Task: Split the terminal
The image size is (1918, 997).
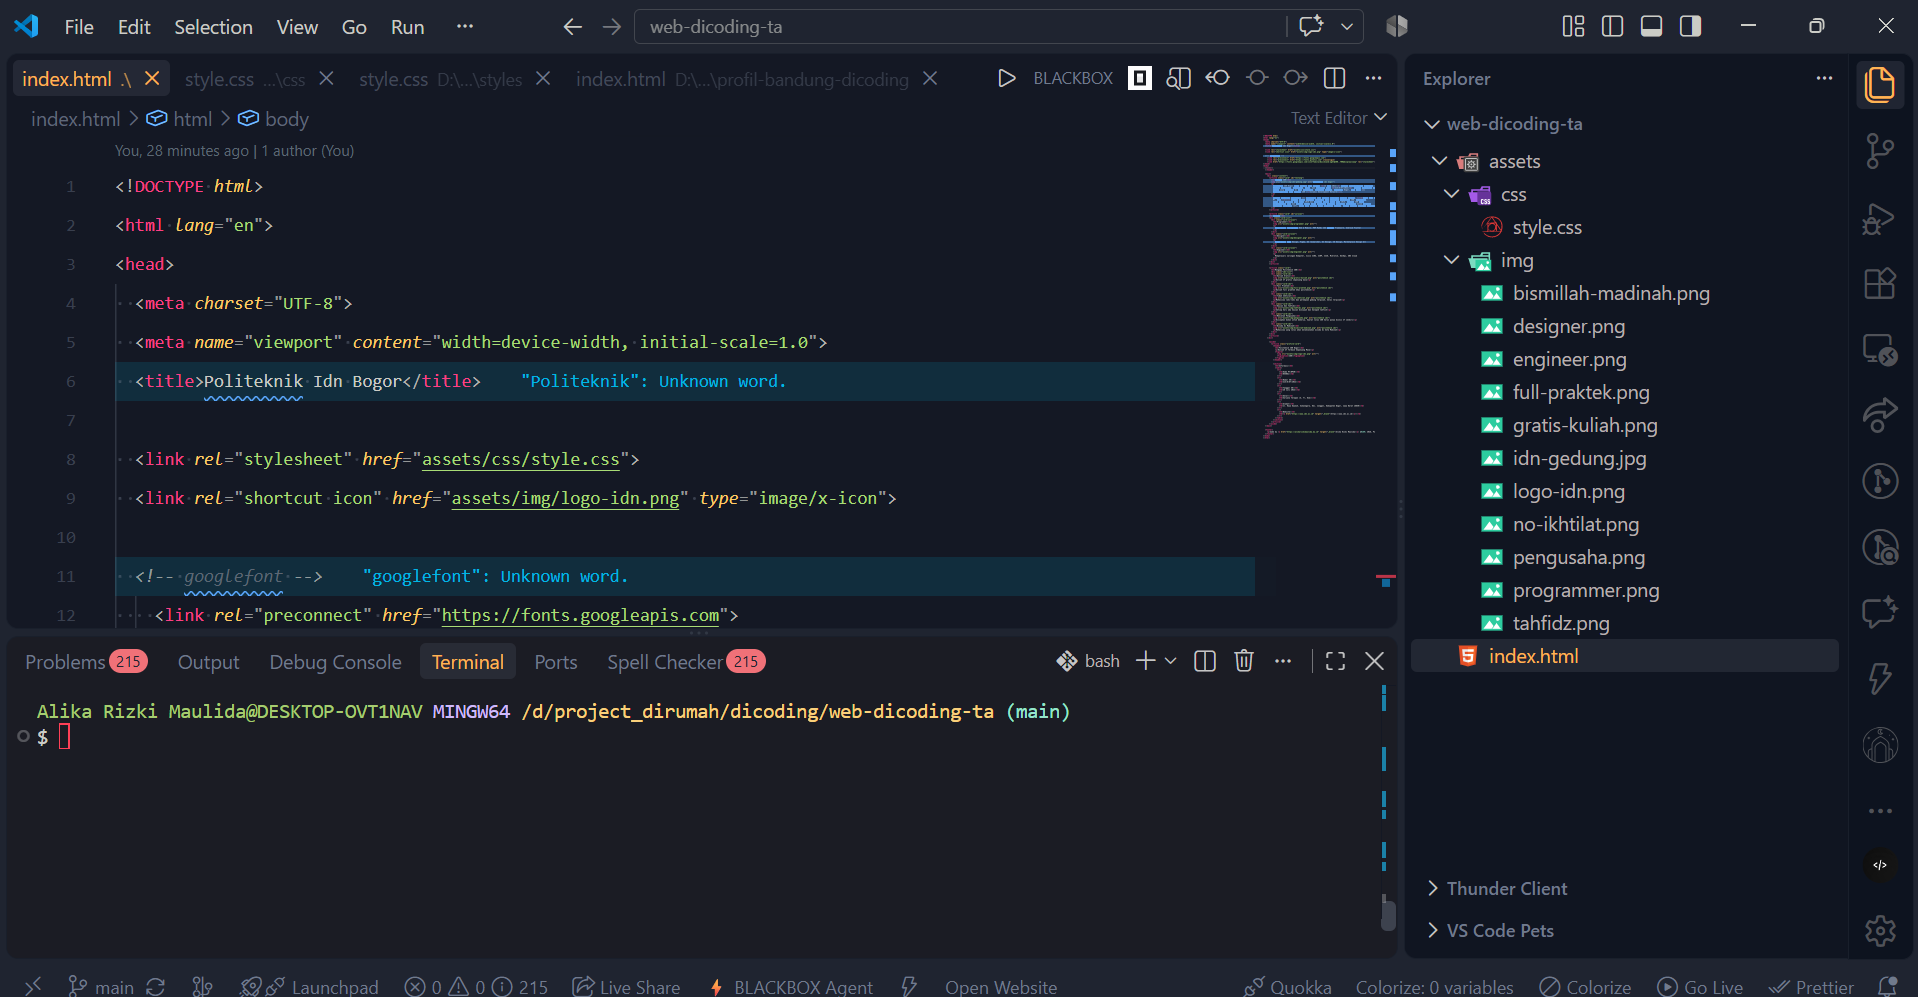Action: click(x=1205, y=661)
